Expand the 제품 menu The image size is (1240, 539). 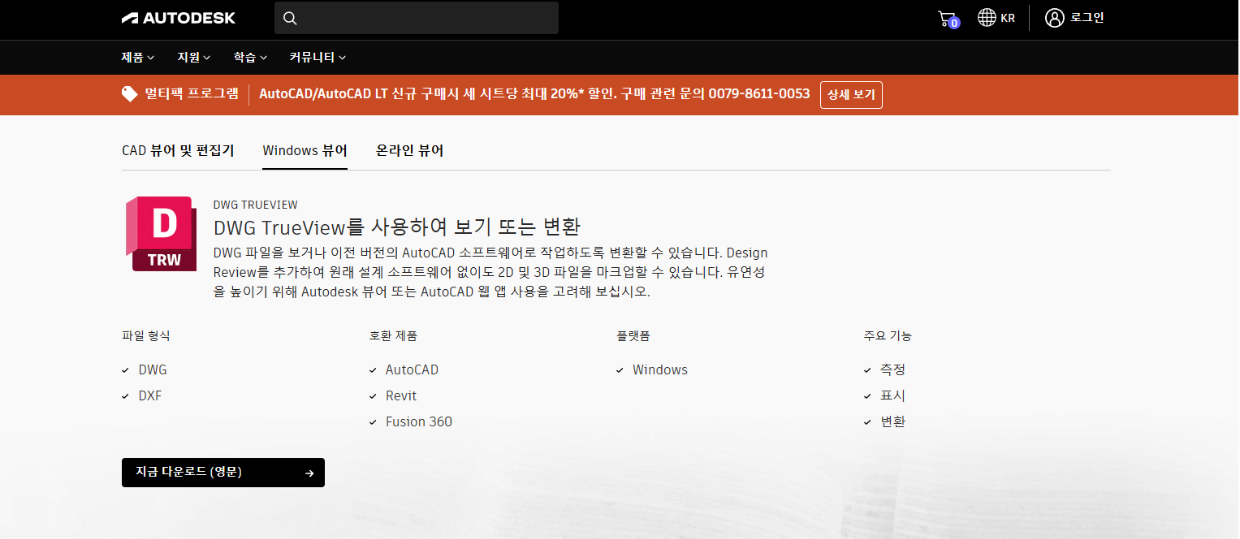point(138,57)
